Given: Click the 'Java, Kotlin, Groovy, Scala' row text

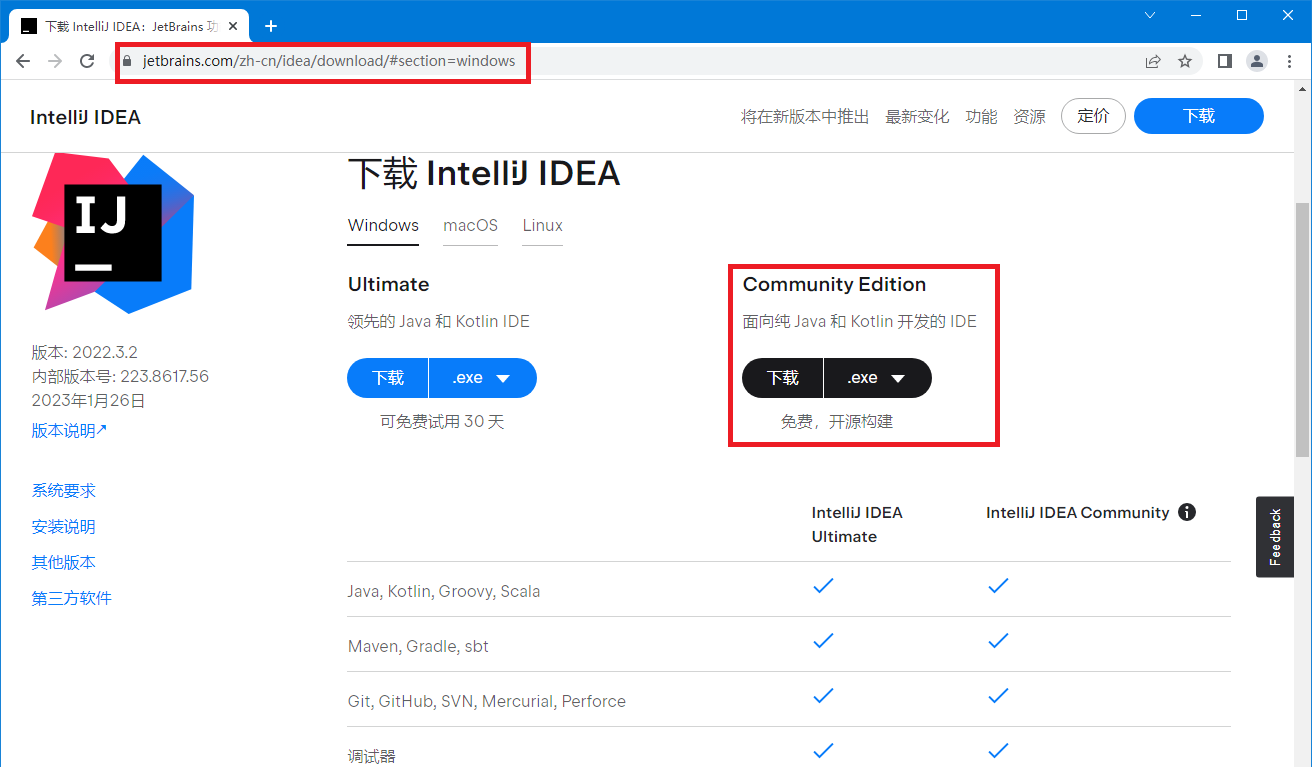Looking at the screenshot, I should coord(444,591).
